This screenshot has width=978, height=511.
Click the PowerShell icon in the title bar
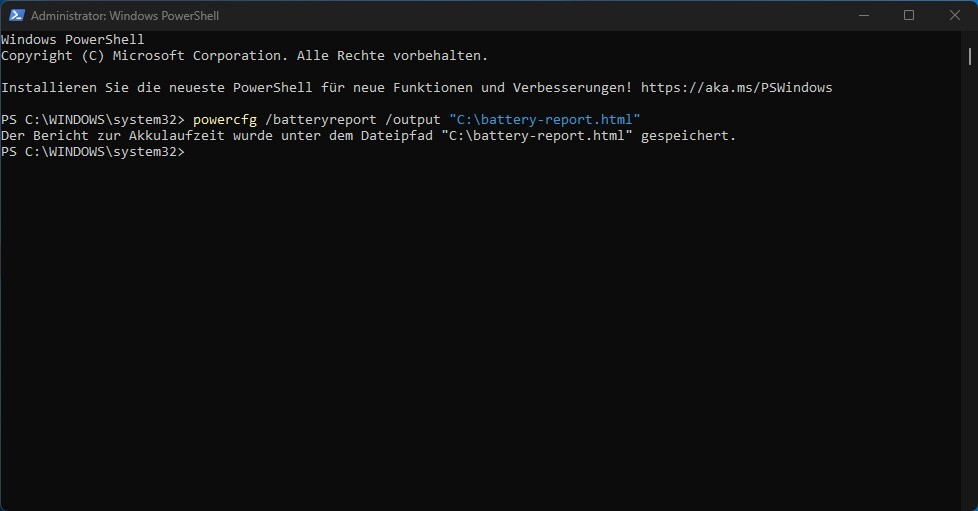16,15
